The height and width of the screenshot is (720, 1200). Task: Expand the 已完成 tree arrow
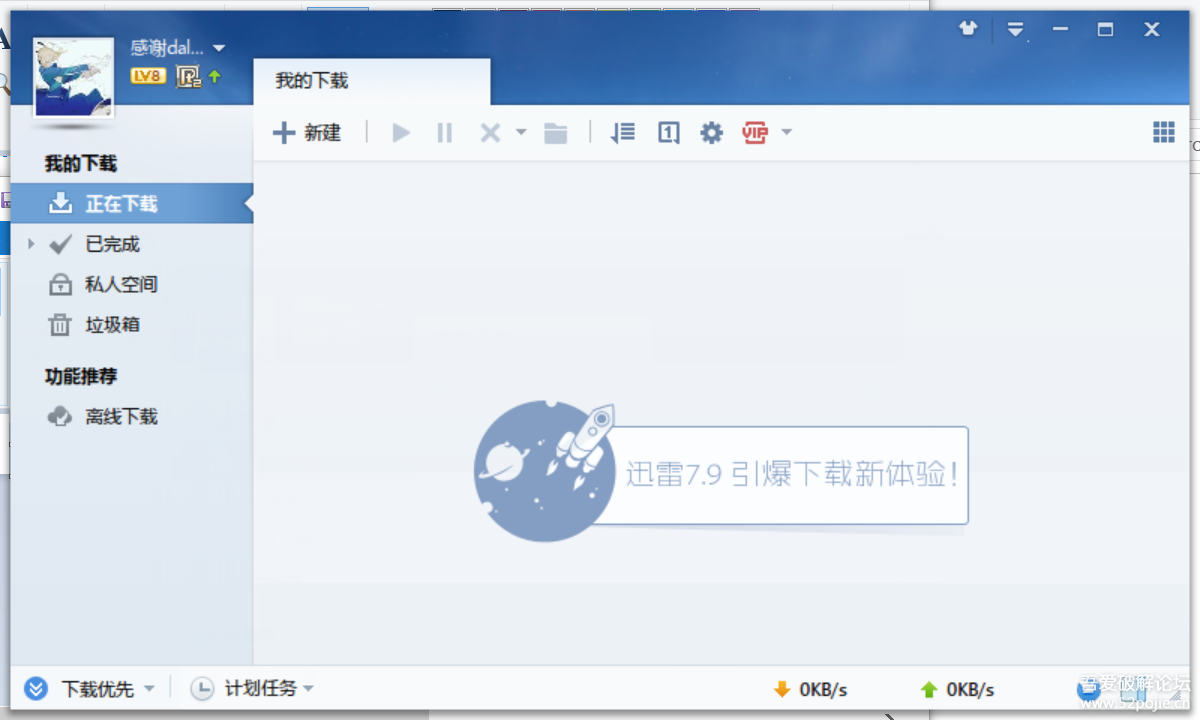tap(31, 244)
